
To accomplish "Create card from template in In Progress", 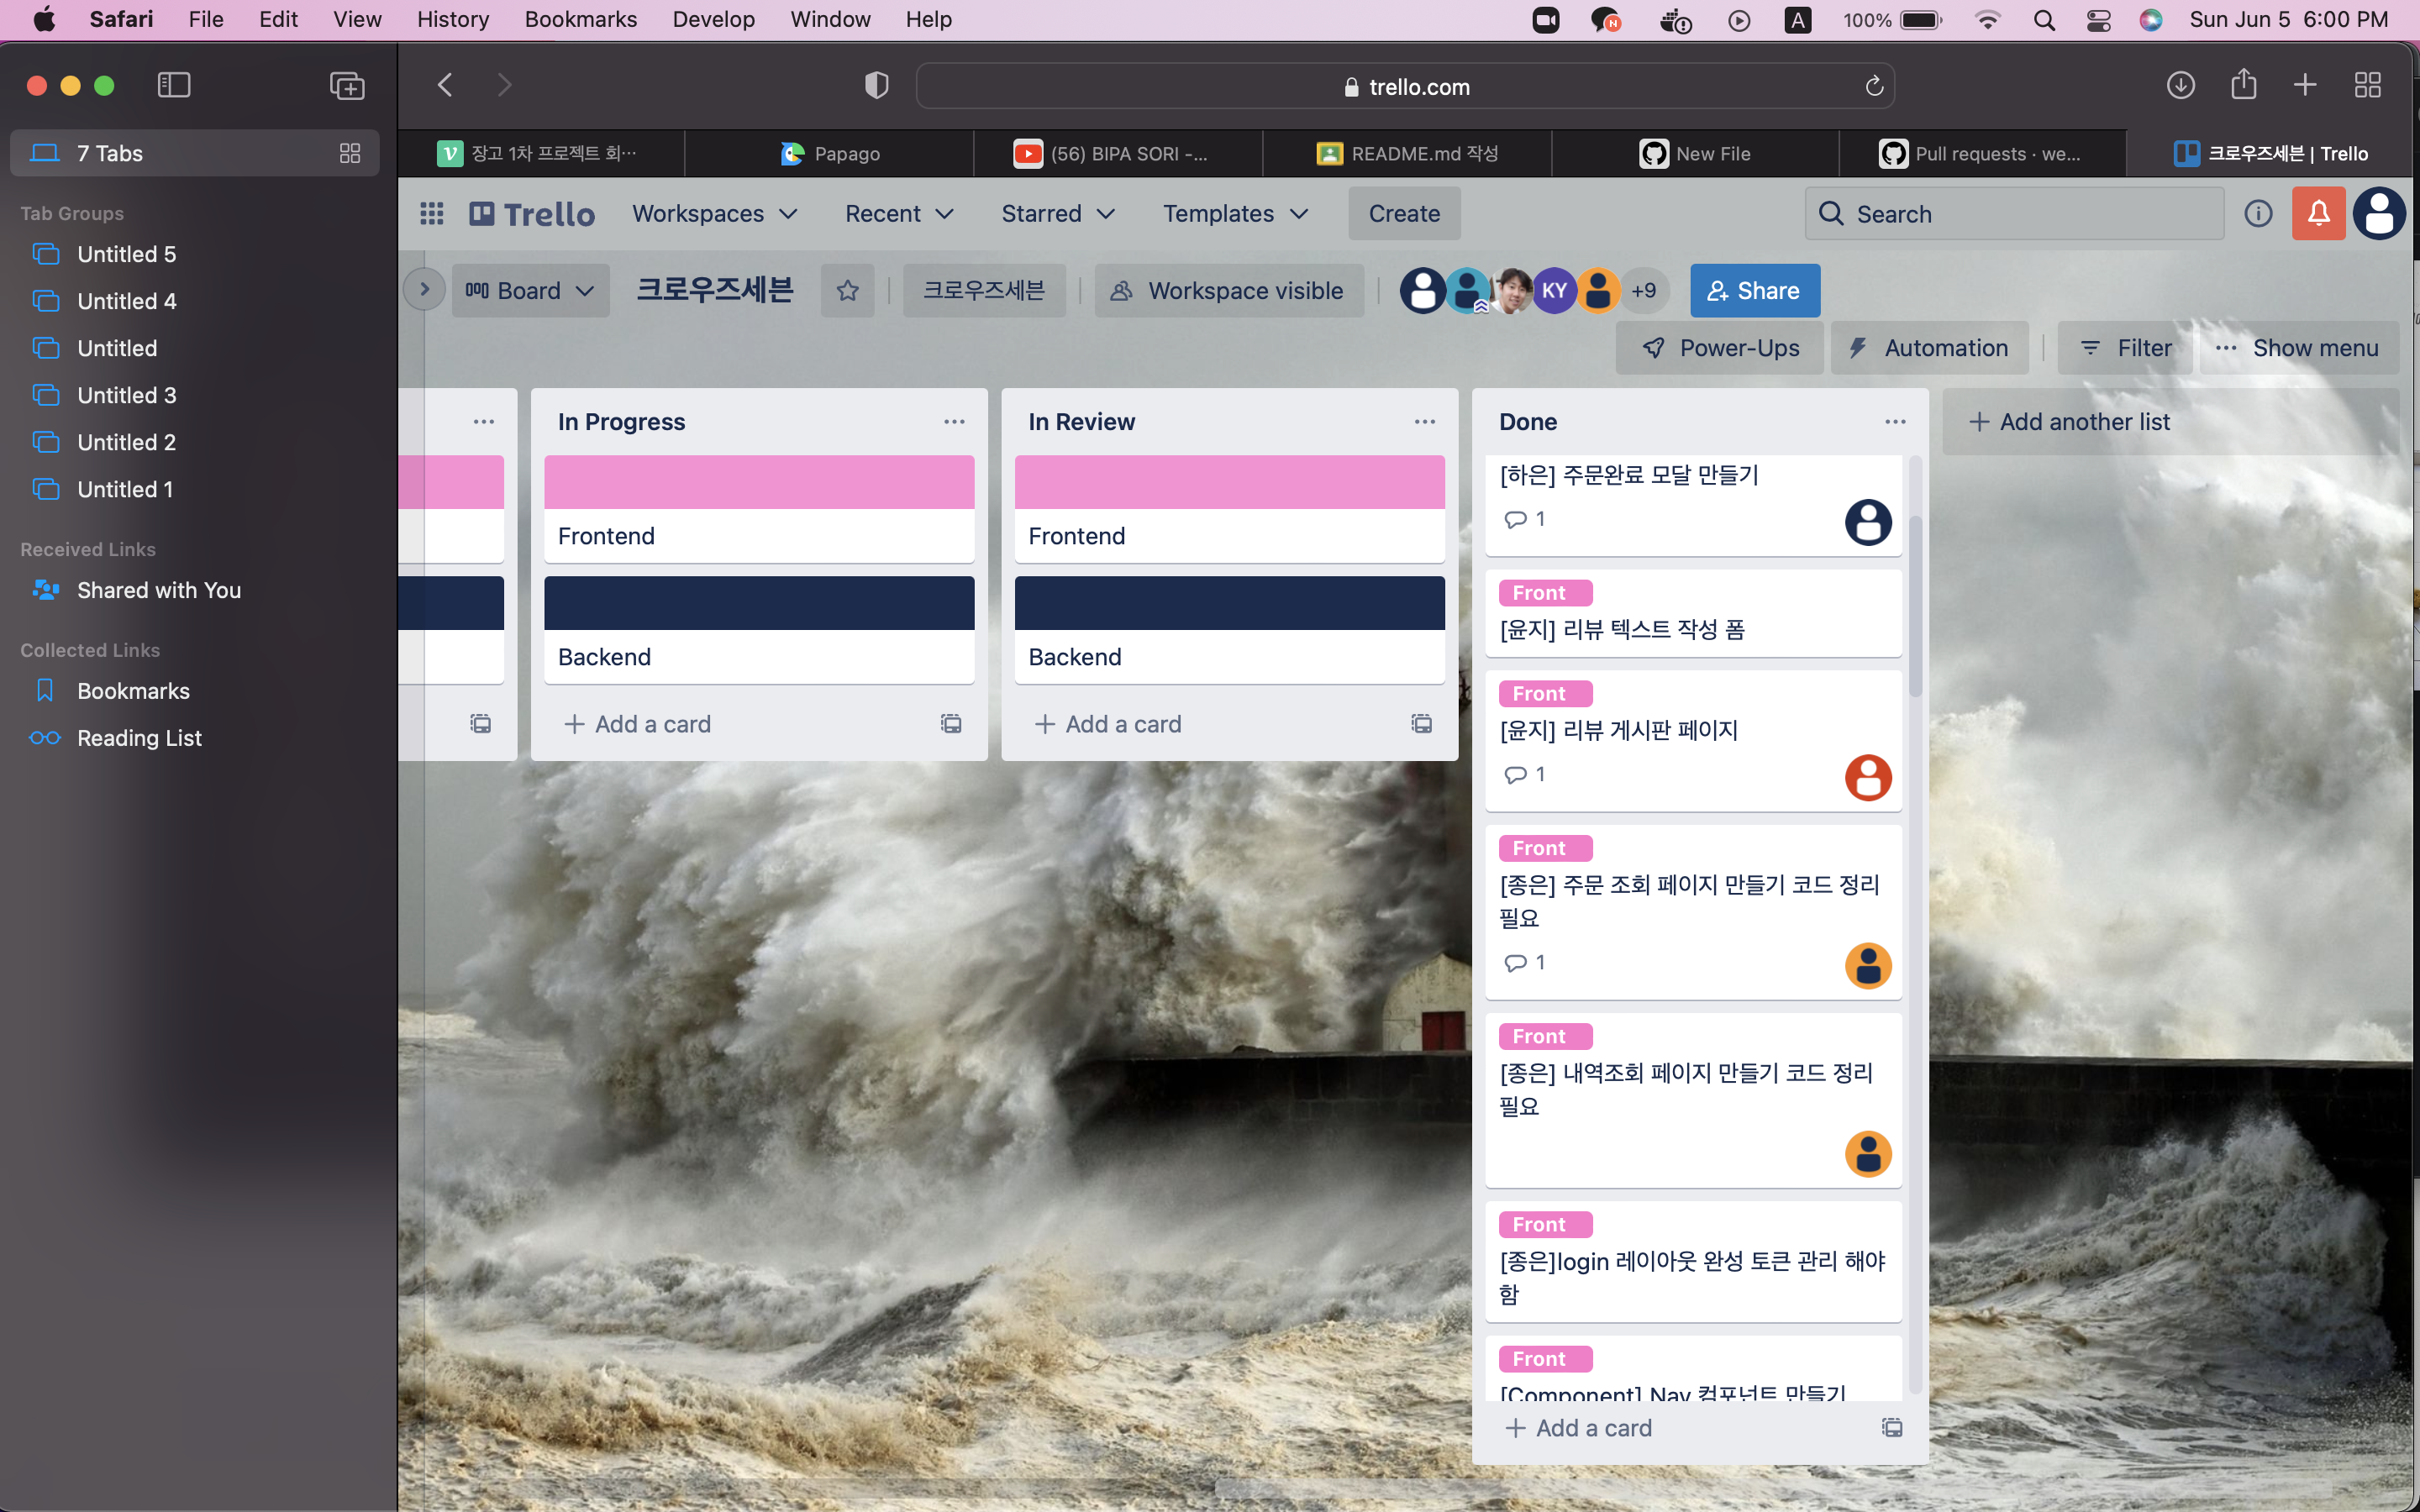I will coord(950,723).
